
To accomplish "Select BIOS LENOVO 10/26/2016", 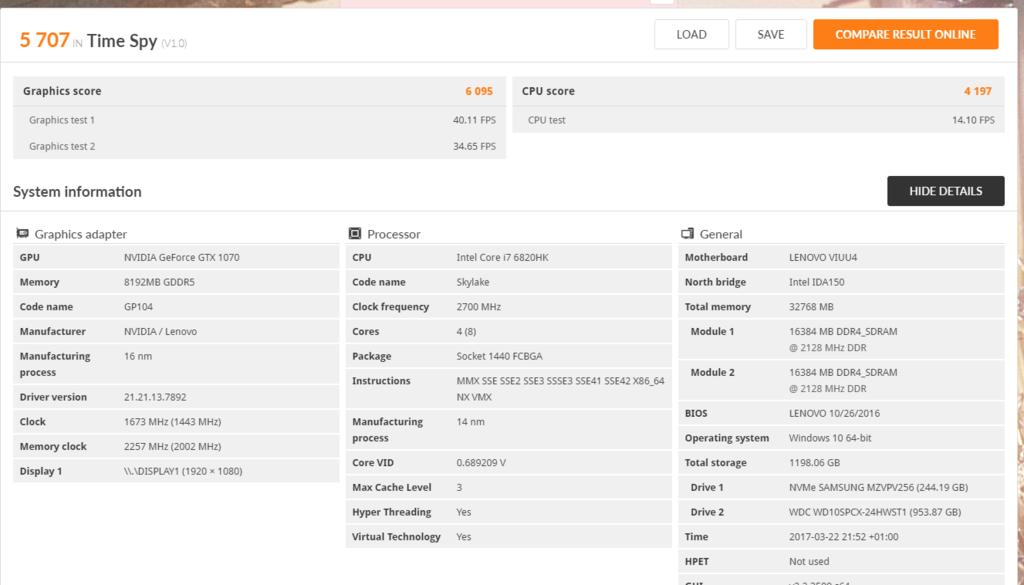I will [834, 413].
